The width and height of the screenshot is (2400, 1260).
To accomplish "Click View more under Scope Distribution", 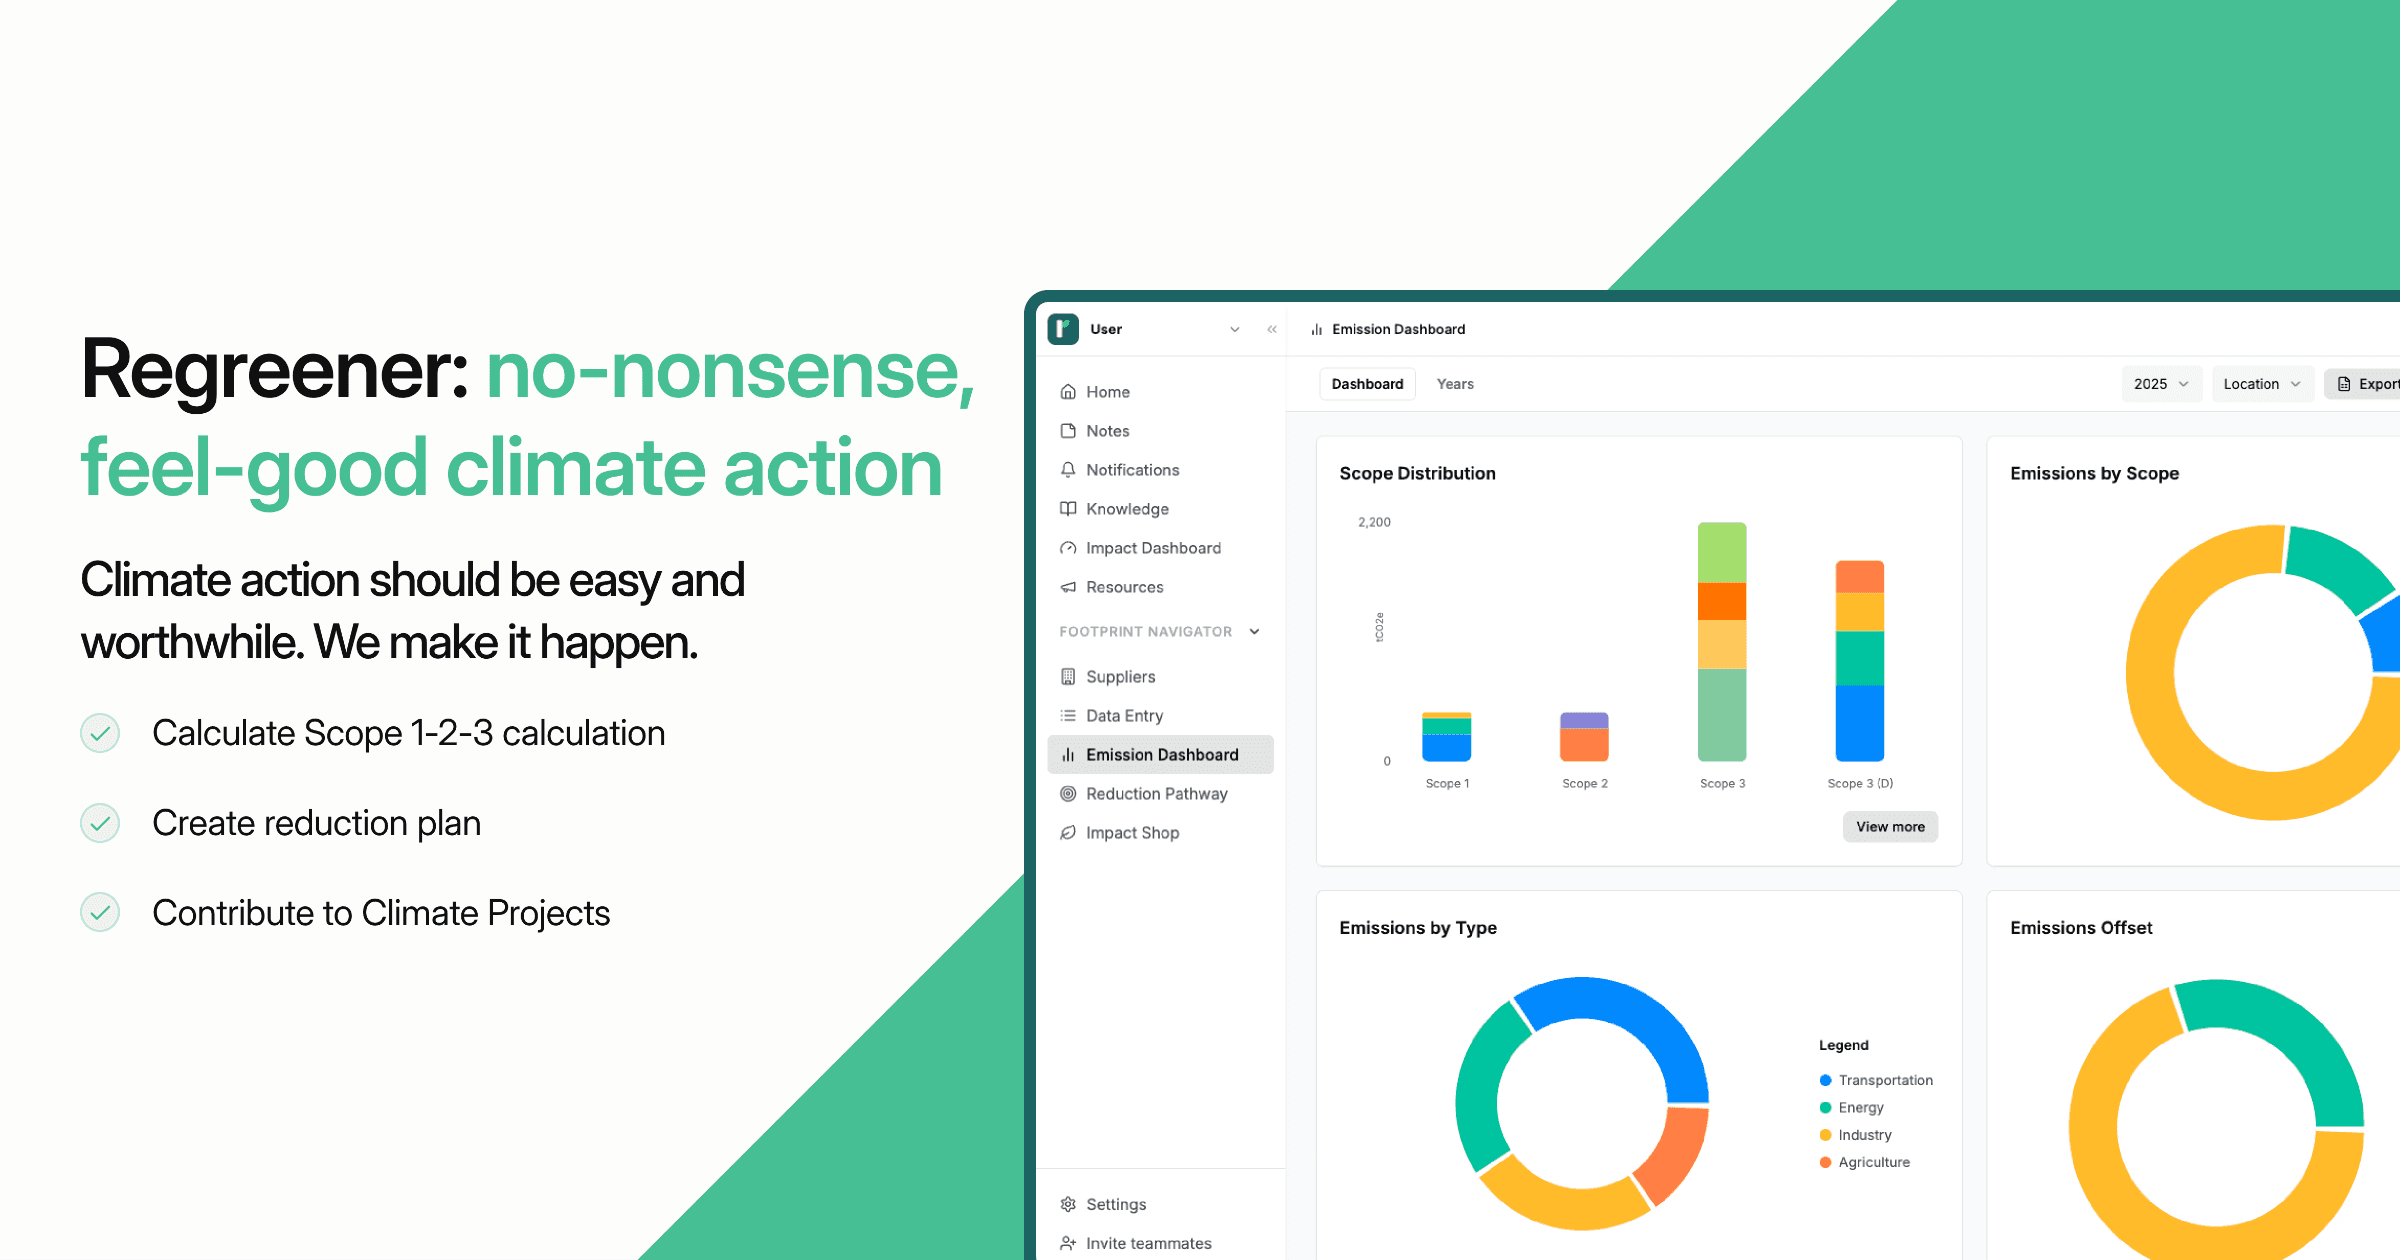I will (x=1890, y=827).
